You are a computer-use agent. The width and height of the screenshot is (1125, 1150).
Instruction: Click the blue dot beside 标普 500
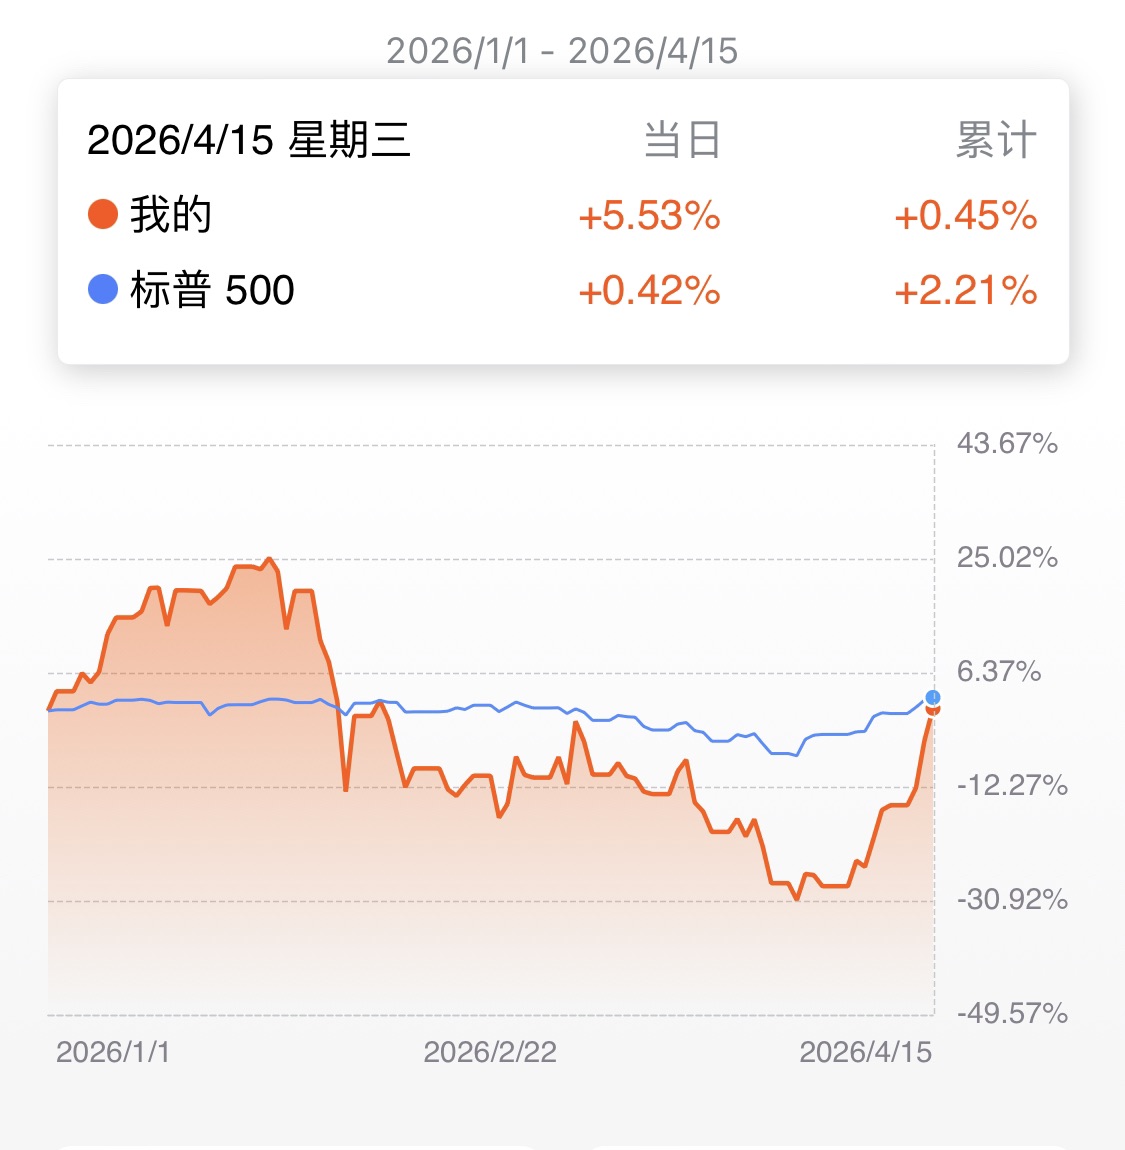click(103, 290)
